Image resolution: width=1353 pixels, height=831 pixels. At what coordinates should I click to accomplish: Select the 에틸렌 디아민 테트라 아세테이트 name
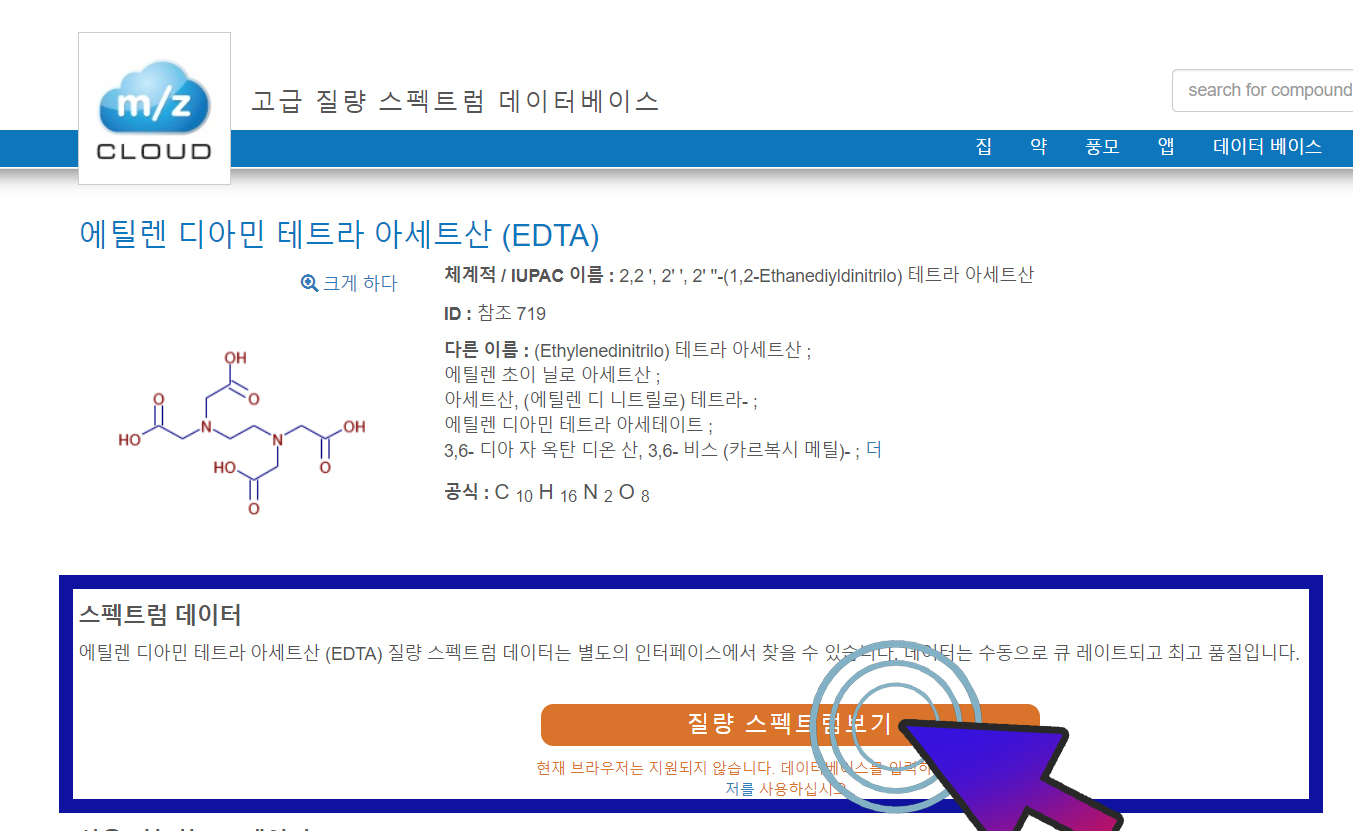tap(578, 424)
